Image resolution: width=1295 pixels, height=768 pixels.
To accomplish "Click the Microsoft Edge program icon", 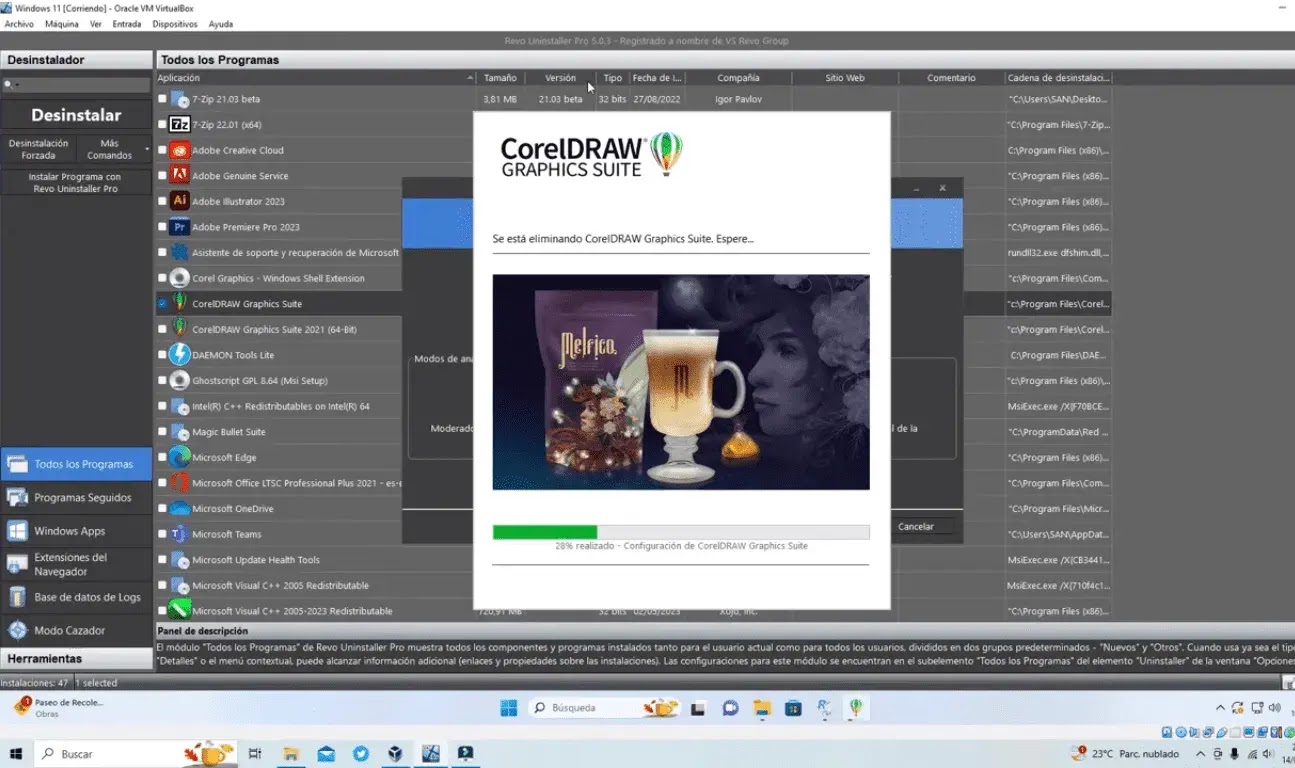I will [x=180, y=457].
